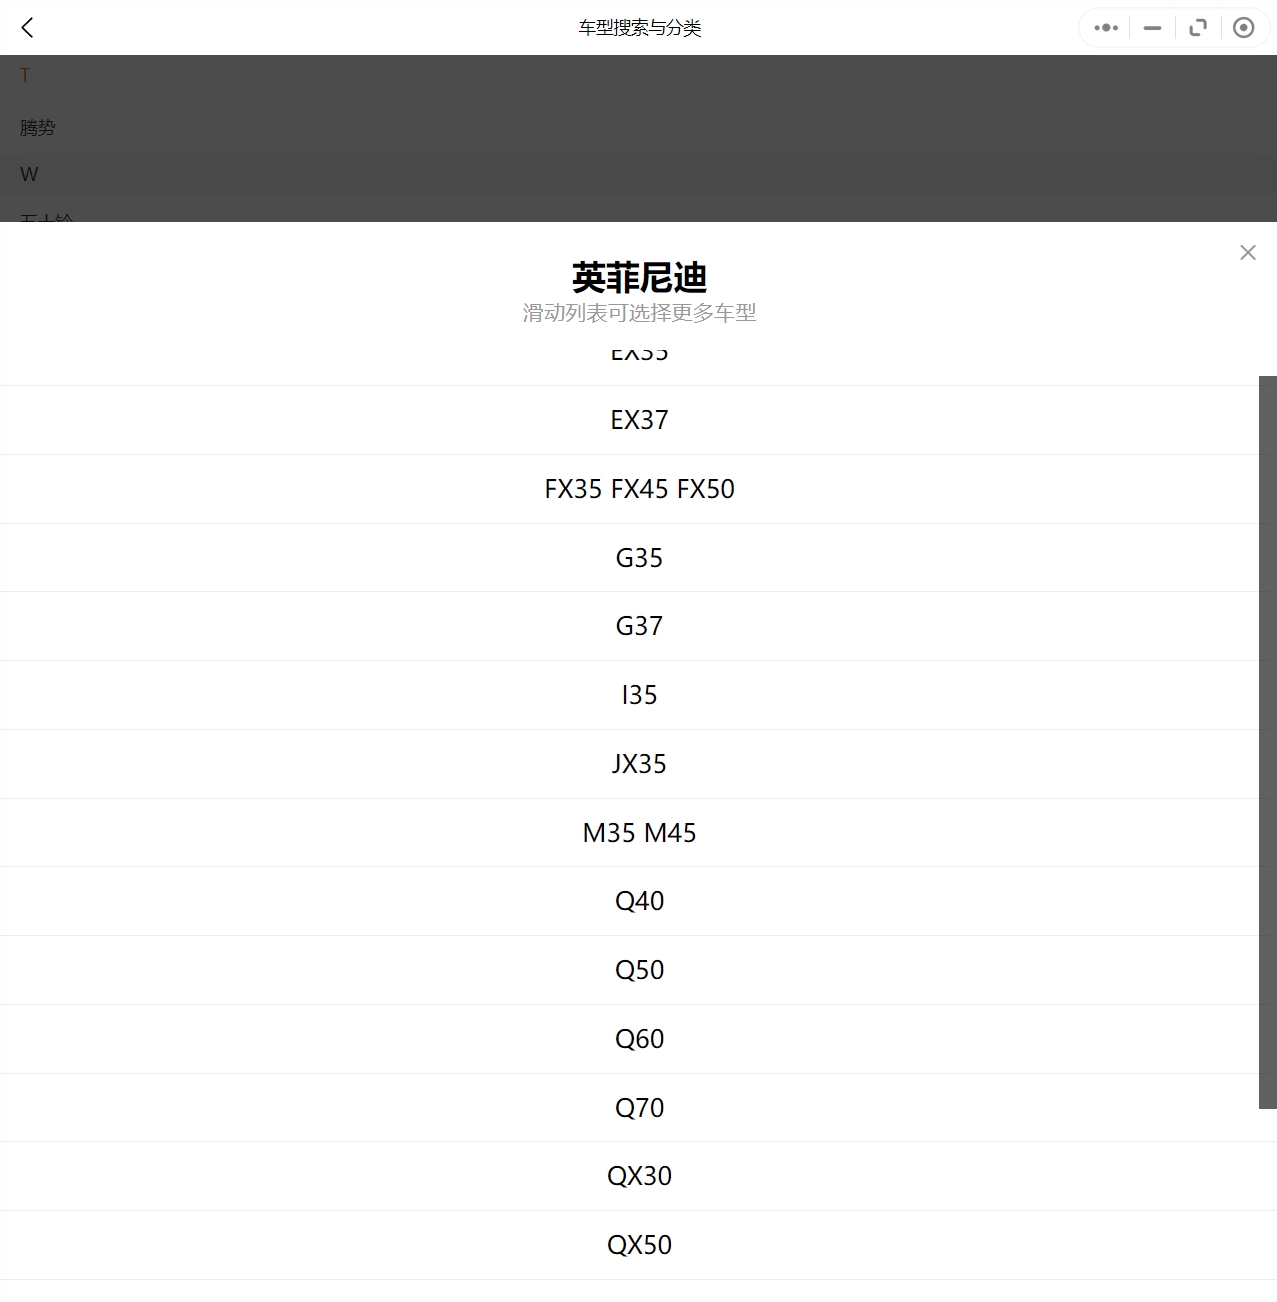Select the I35 model
The image size is (1277, 1302).
tap(639, 695)
